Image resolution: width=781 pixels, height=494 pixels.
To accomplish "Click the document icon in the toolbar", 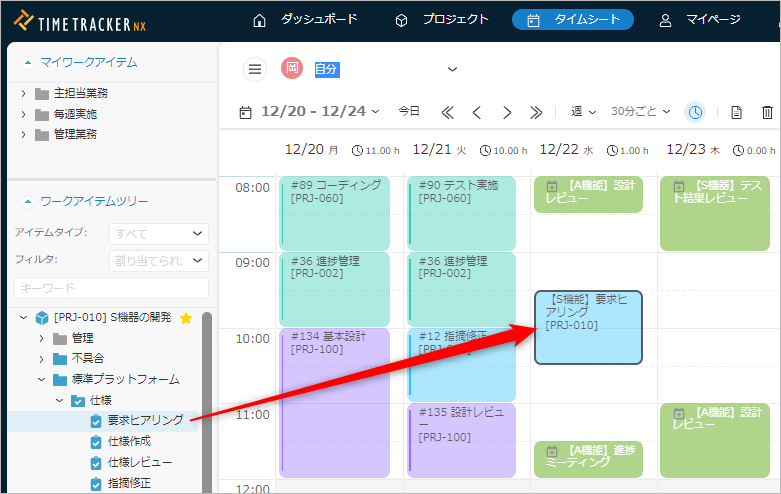I will point(736,112).
